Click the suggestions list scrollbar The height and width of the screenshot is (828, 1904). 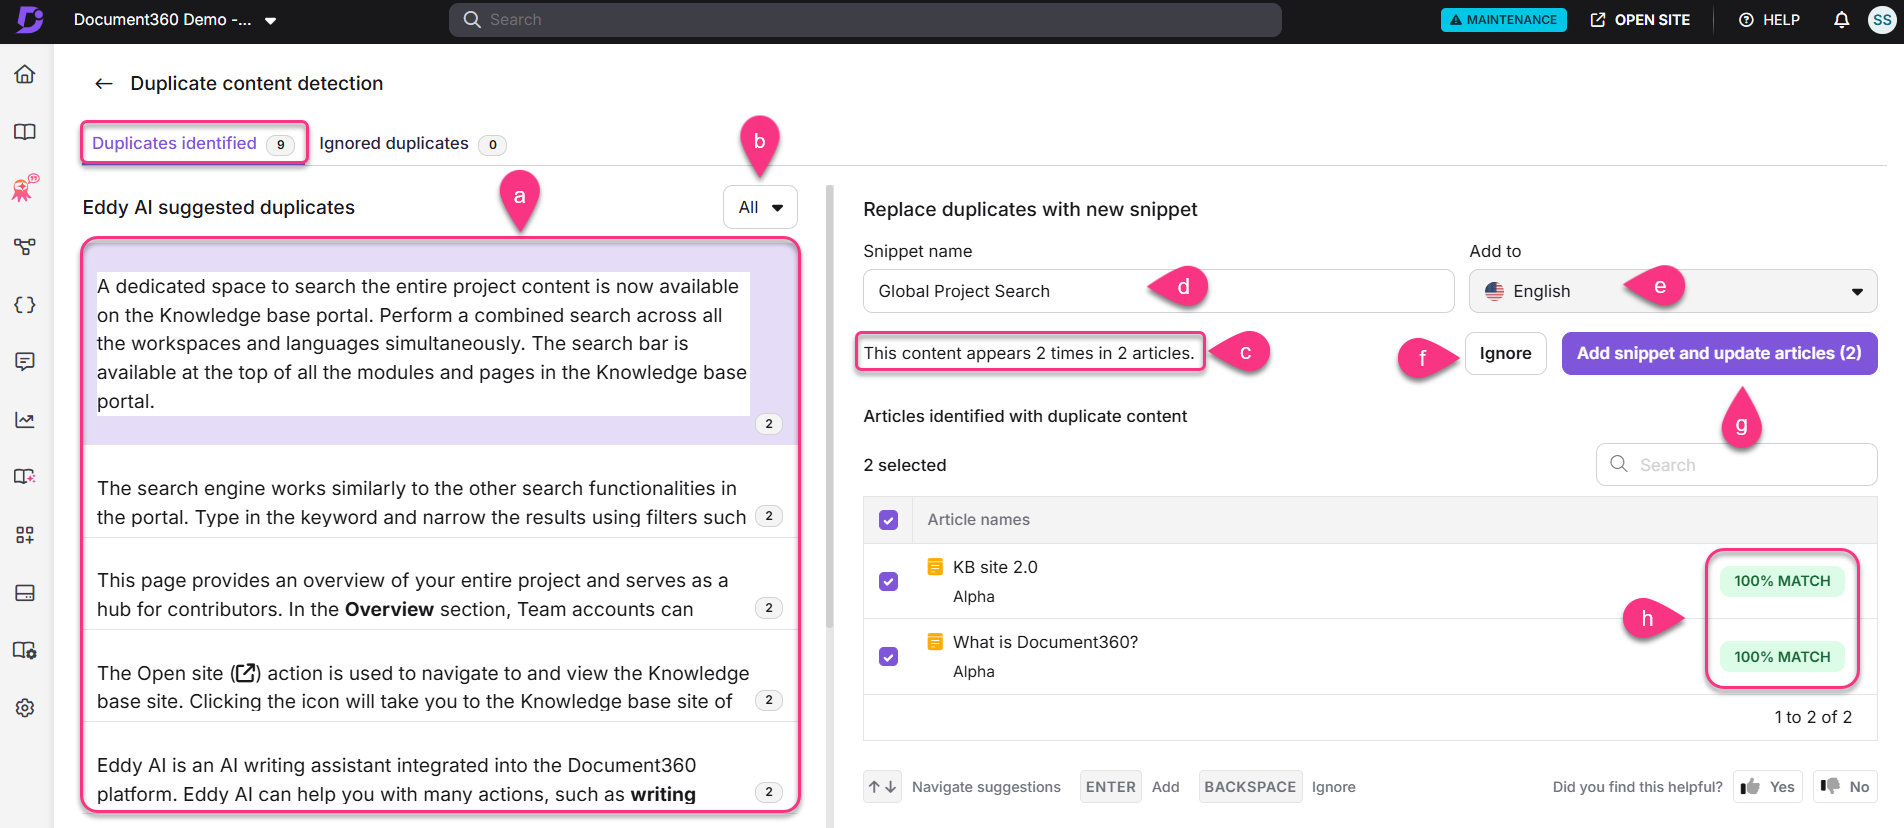(x=829, y=406)
